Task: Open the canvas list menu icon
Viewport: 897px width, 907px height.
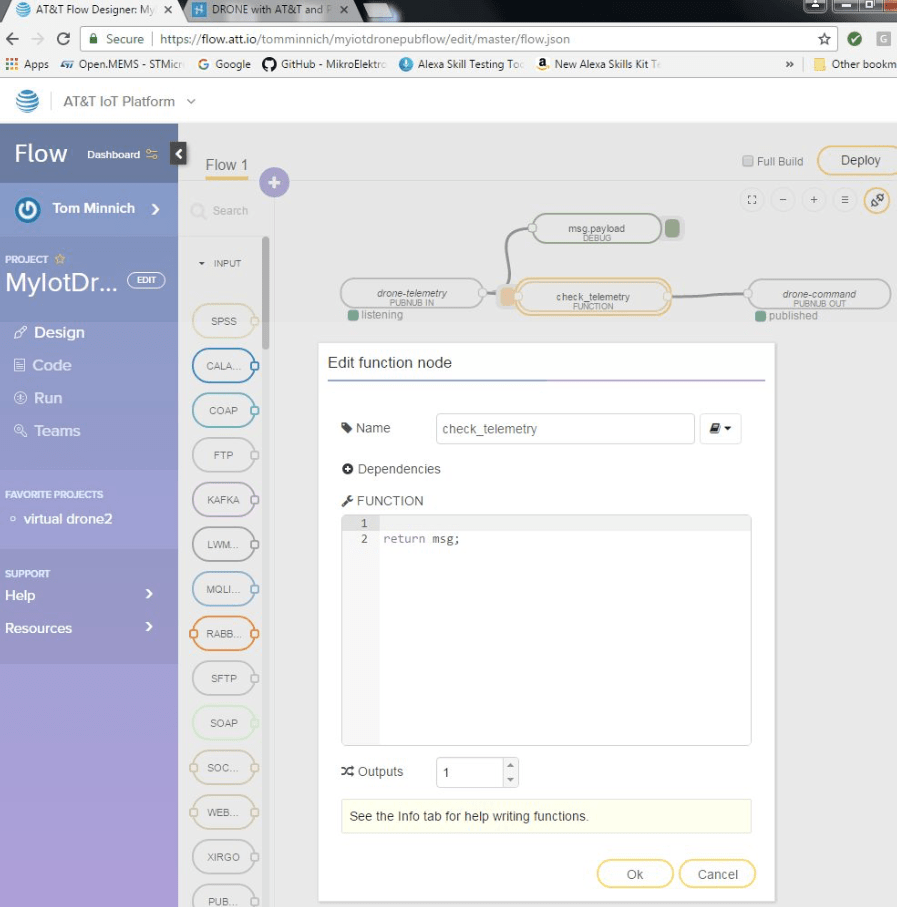Action: [x=845, y=200]
